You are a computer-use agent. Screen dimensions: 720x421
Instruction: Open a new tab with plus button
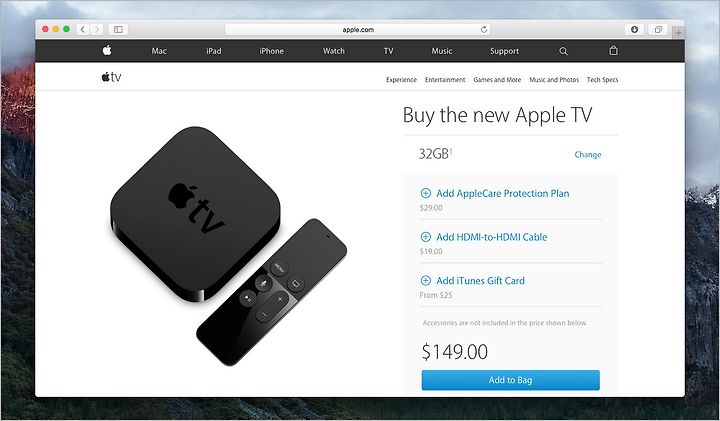[x=678, y=32]
